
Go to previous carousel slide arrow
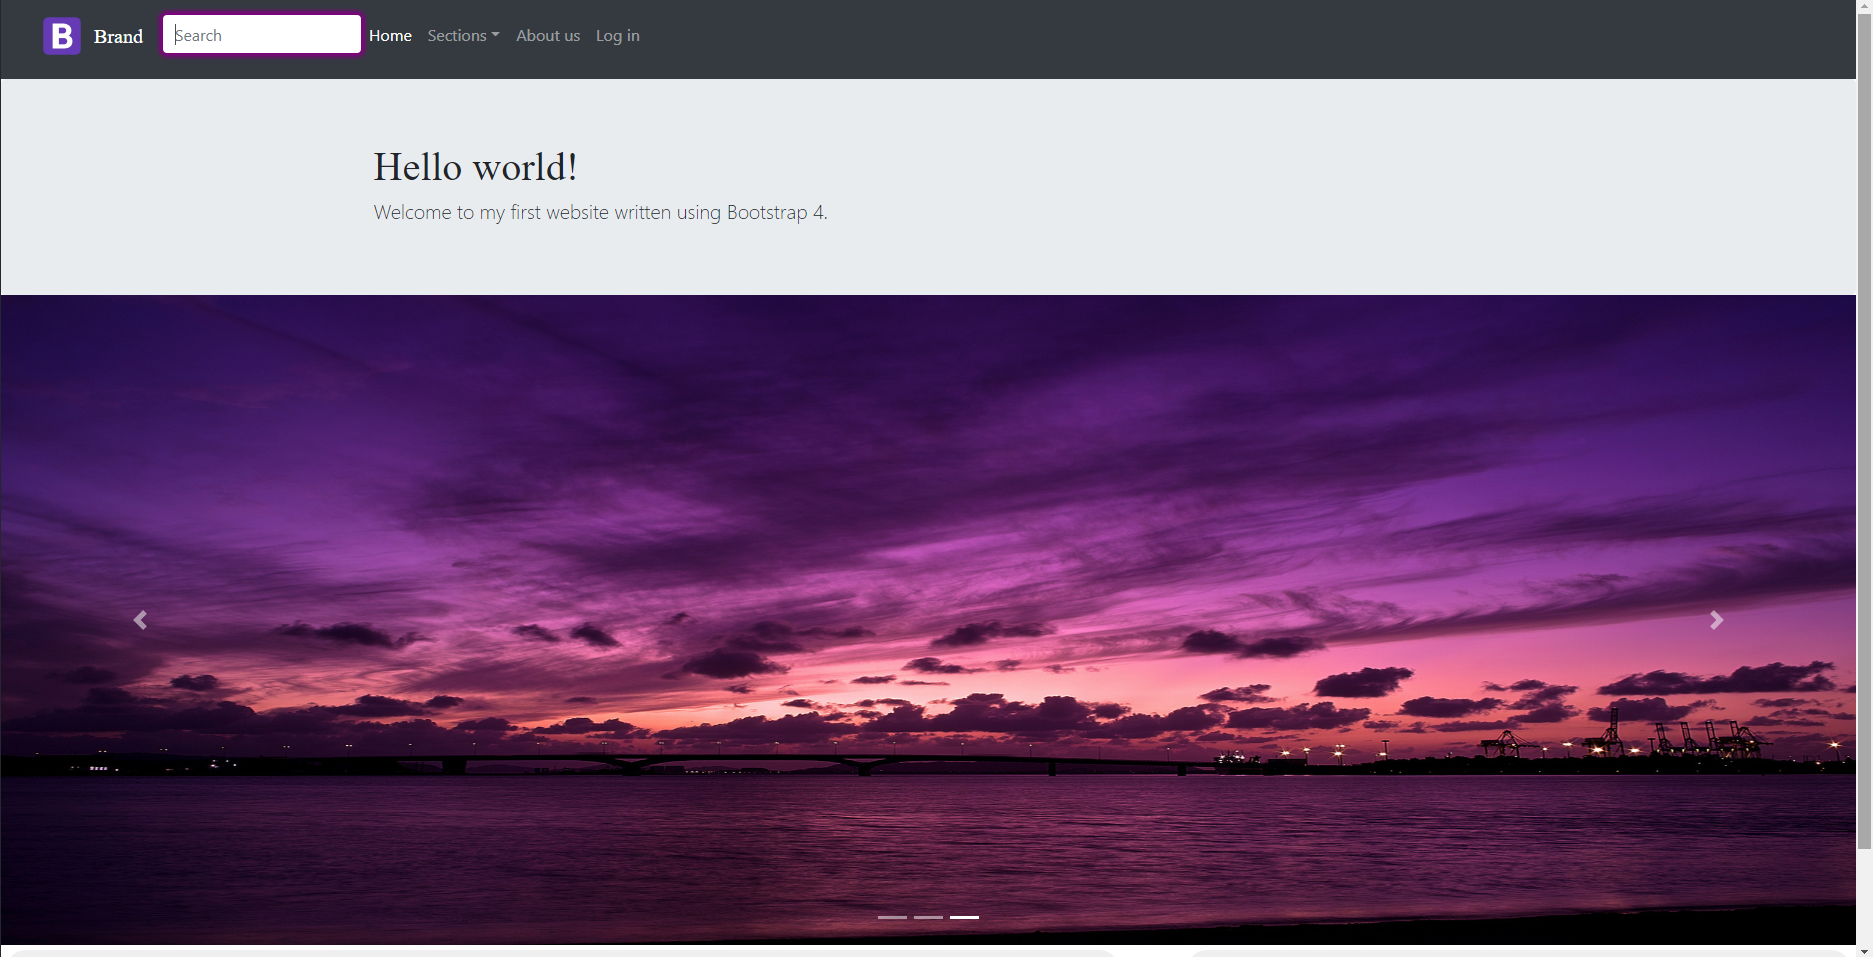click(x=140, y=620)
